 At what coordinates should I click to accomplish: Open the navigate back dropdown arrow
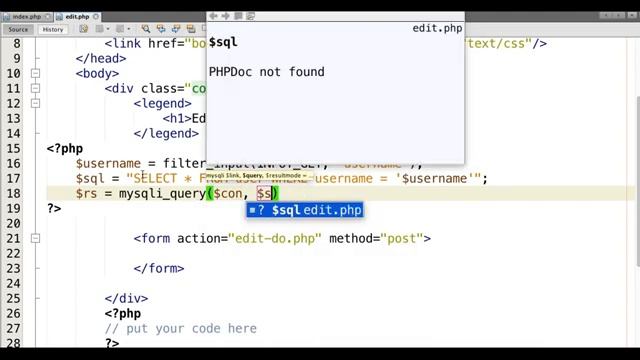coord(108,29)
